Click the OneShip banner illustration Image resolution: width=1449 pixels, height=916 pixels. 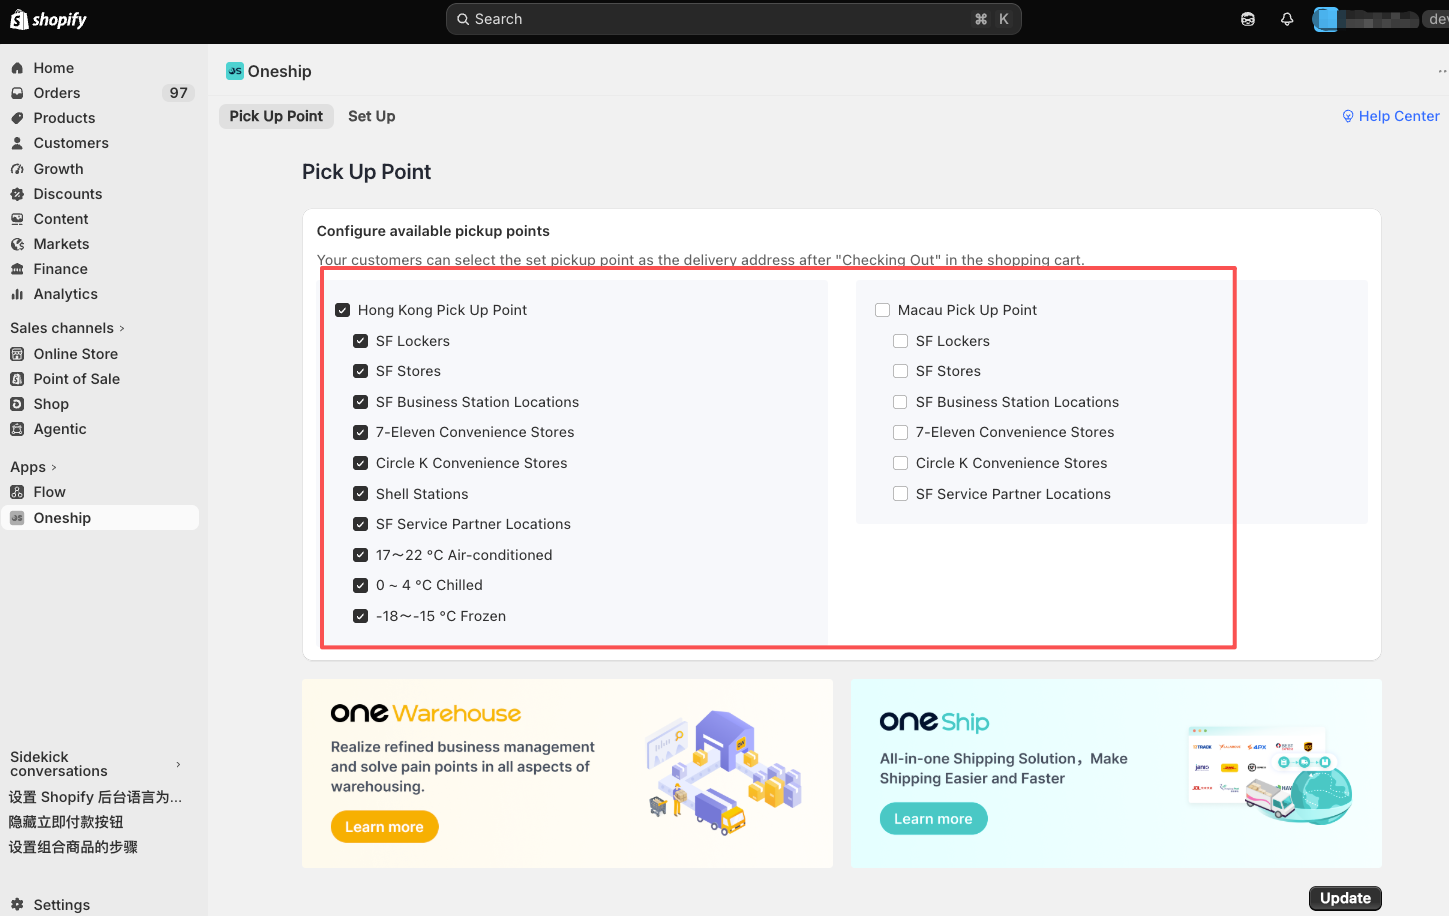click(x=1270, y=774)
